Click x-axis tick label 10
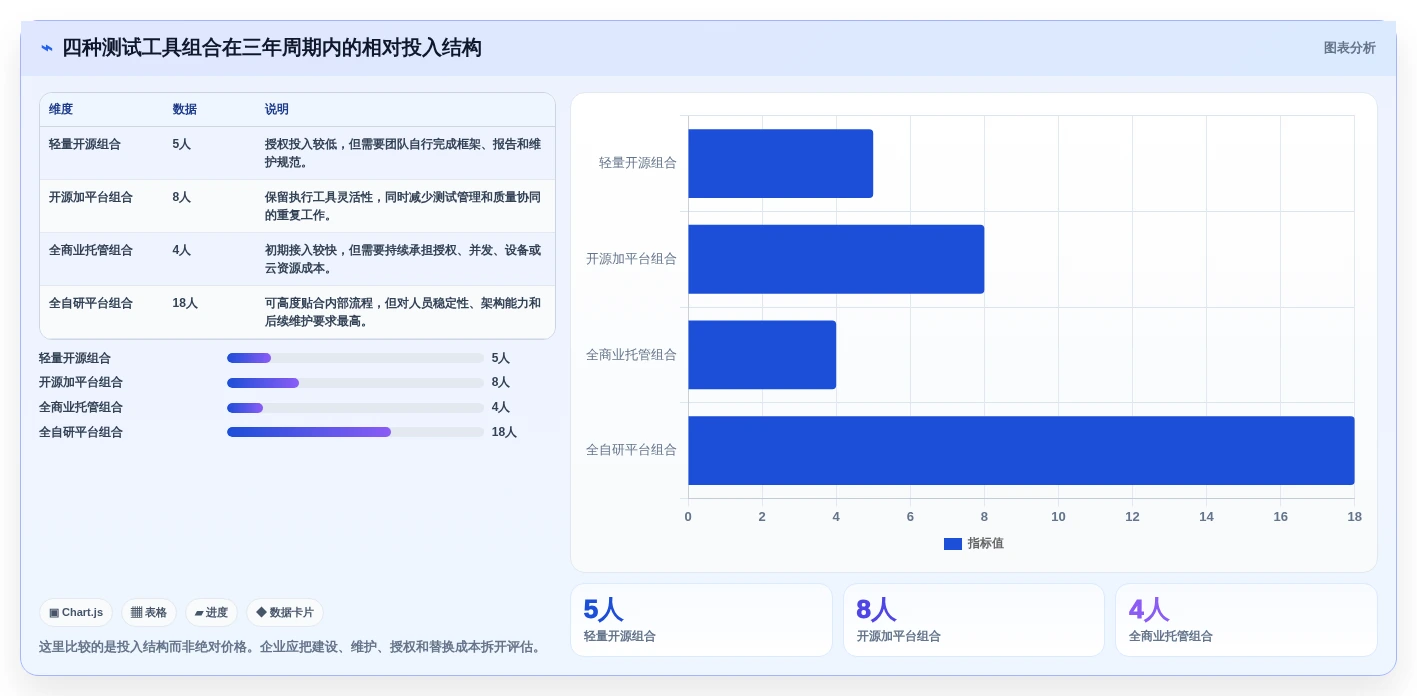Image resolution: width=1417 pixels, height=696 pixels. [x=1058, y=517]
